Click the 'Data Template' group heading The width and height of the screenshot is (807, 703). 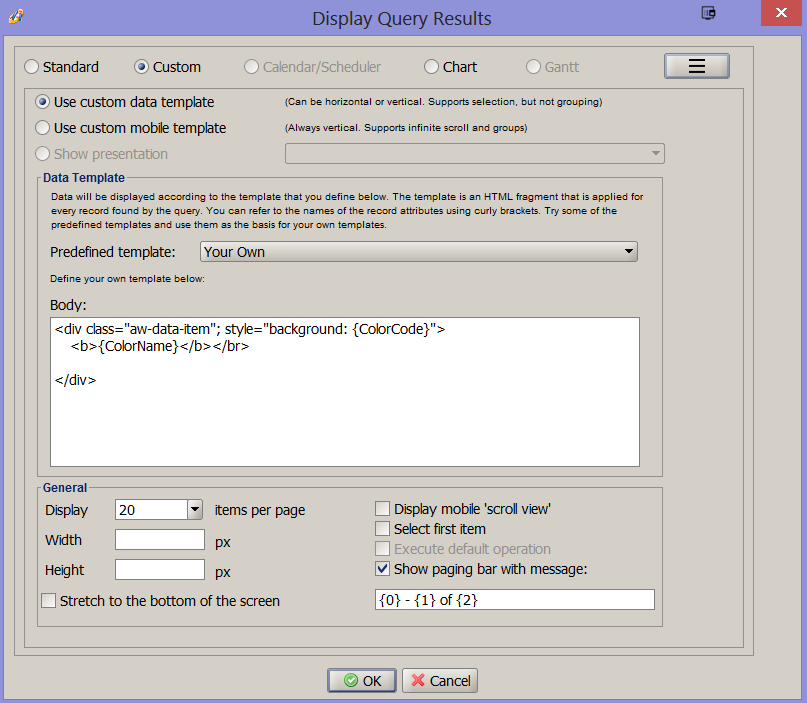tap(84, 178)
